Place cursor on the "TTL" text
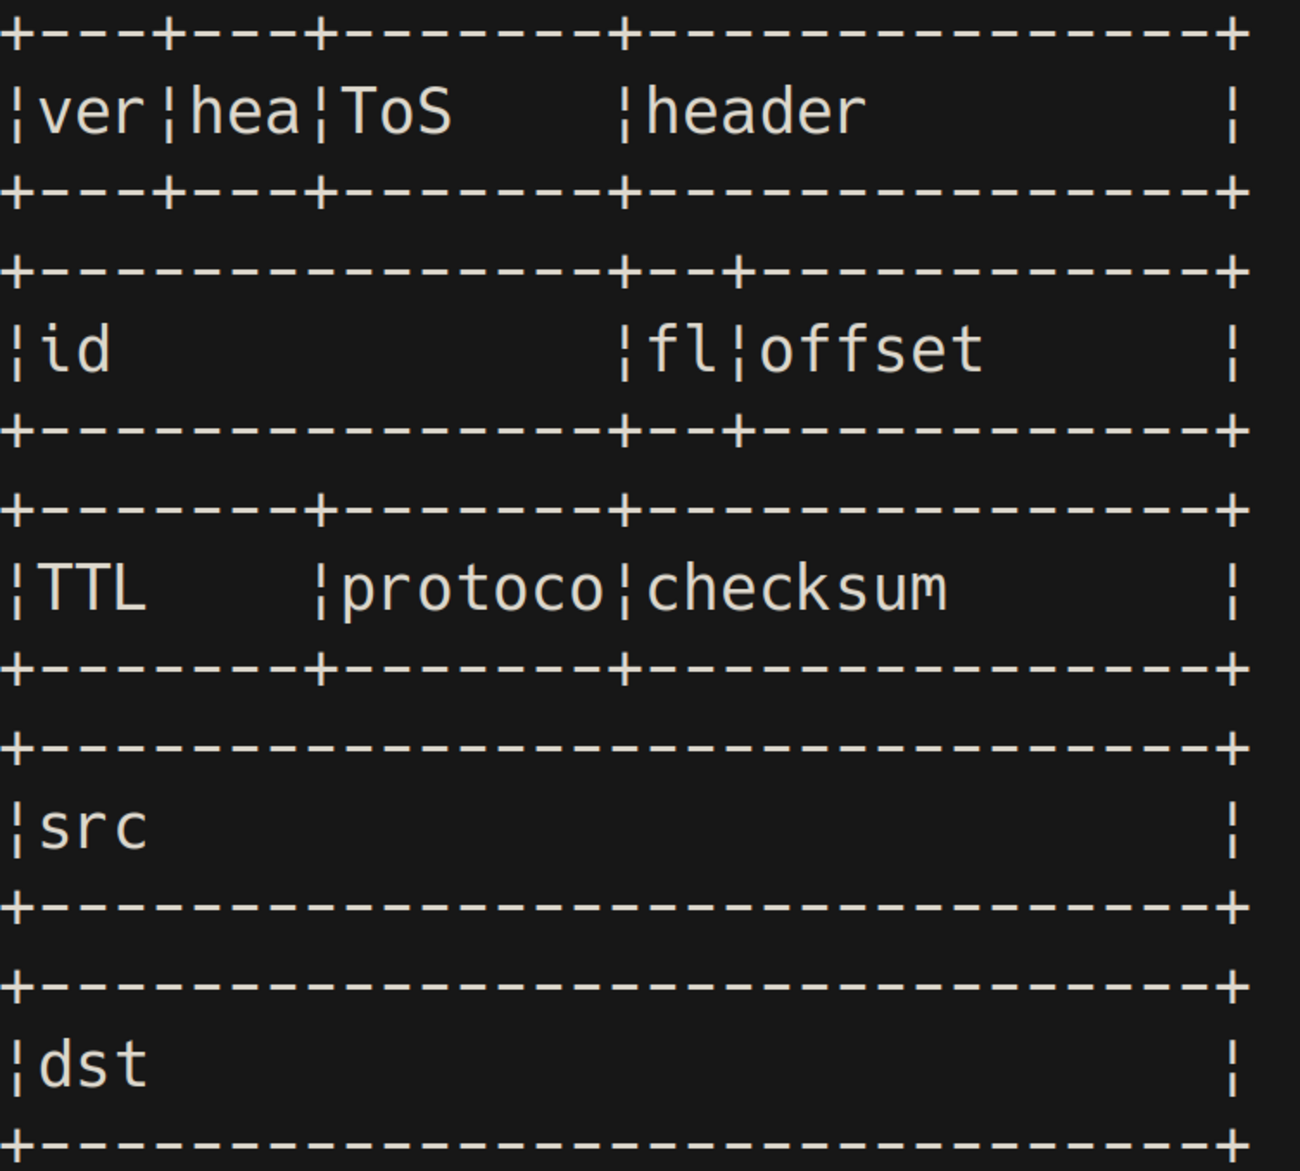This screenshot has width=1300, height=1171. tap(92, 589)
